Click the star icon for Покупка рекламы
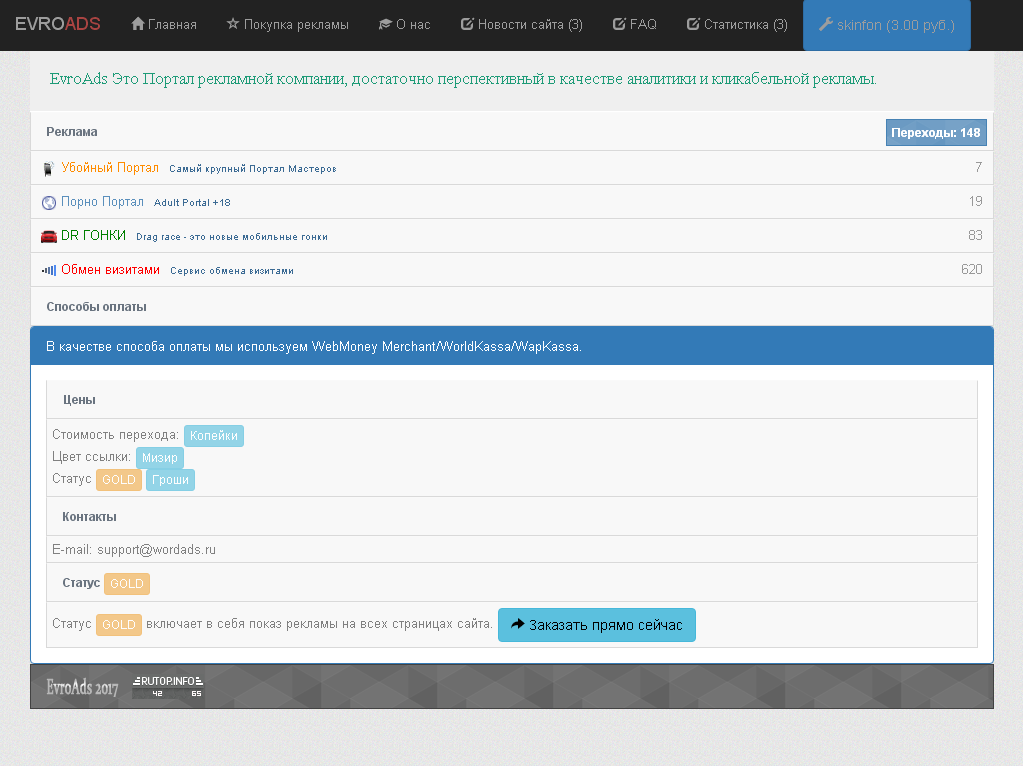Viewport: 1023px width, 766px height. click(x=233, y=24)
